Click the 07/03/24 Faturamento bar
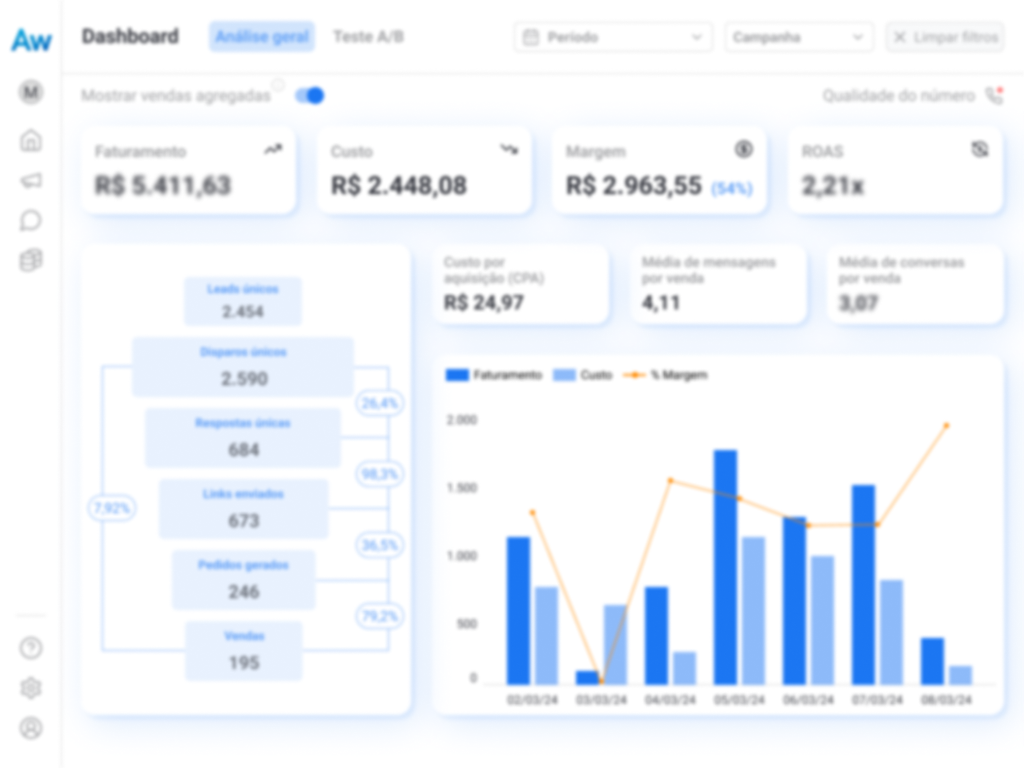Viewport: 1024px width, 768px height. click(863, 584)
